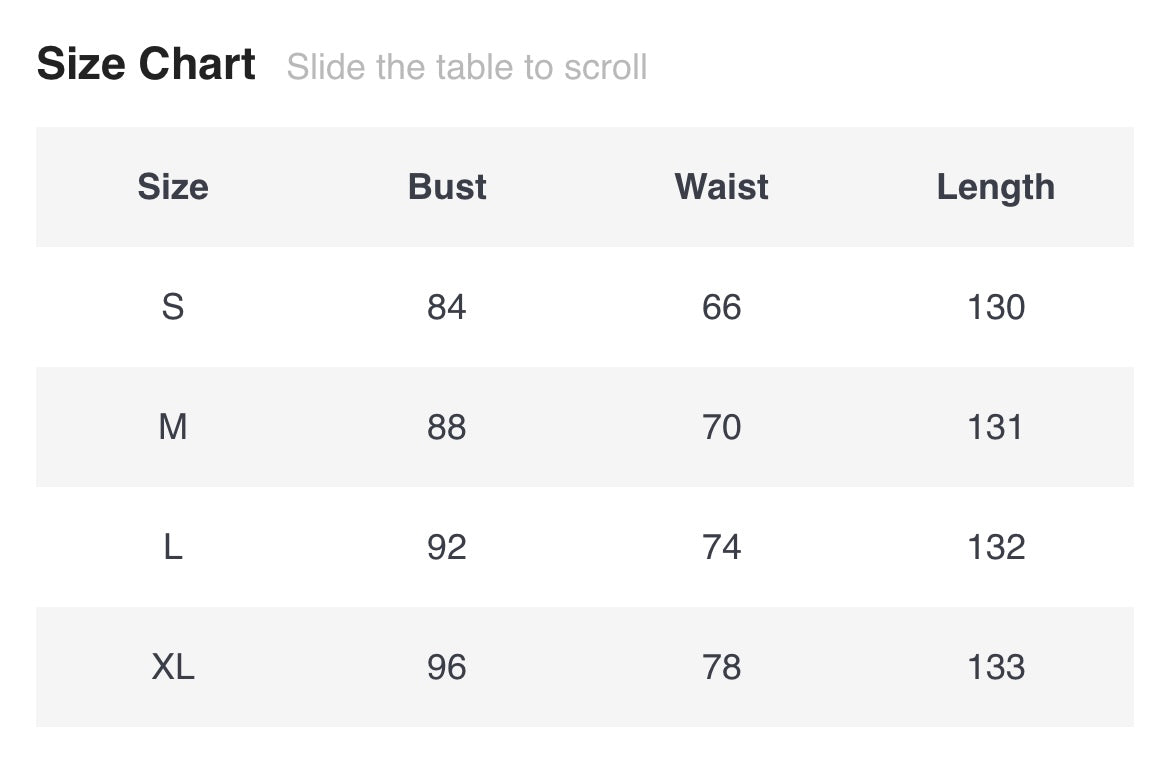
Task: Click length value 130 for size S
Action: tap(996, 307)
